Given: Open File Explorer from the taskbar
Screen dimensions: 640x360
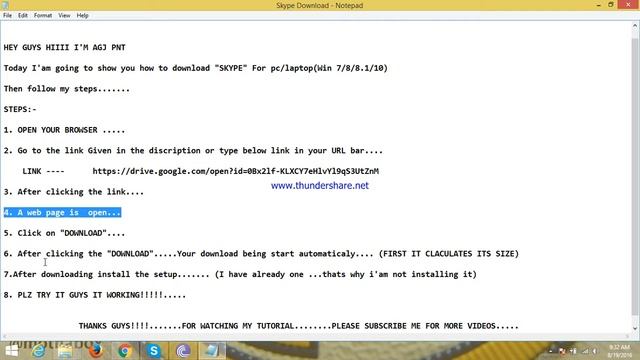Looking at the screenshot, I should click(x=65, y=351).
